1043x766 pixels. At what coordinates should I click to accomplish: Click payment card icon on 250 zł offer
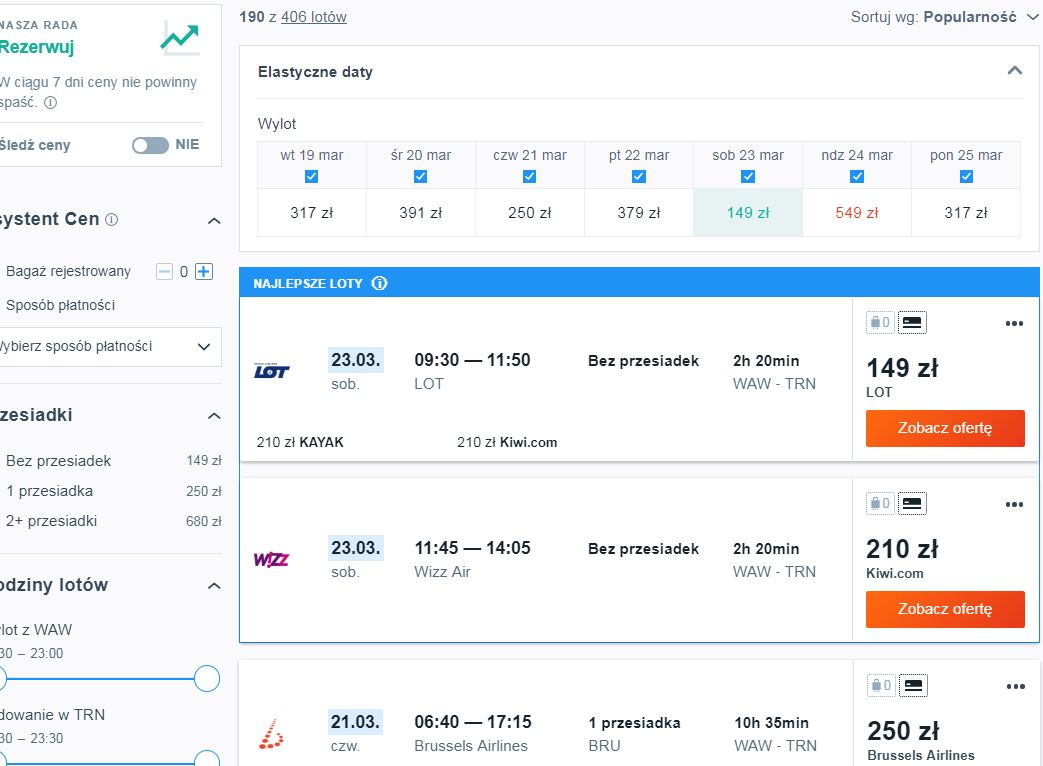pos(913,686)
